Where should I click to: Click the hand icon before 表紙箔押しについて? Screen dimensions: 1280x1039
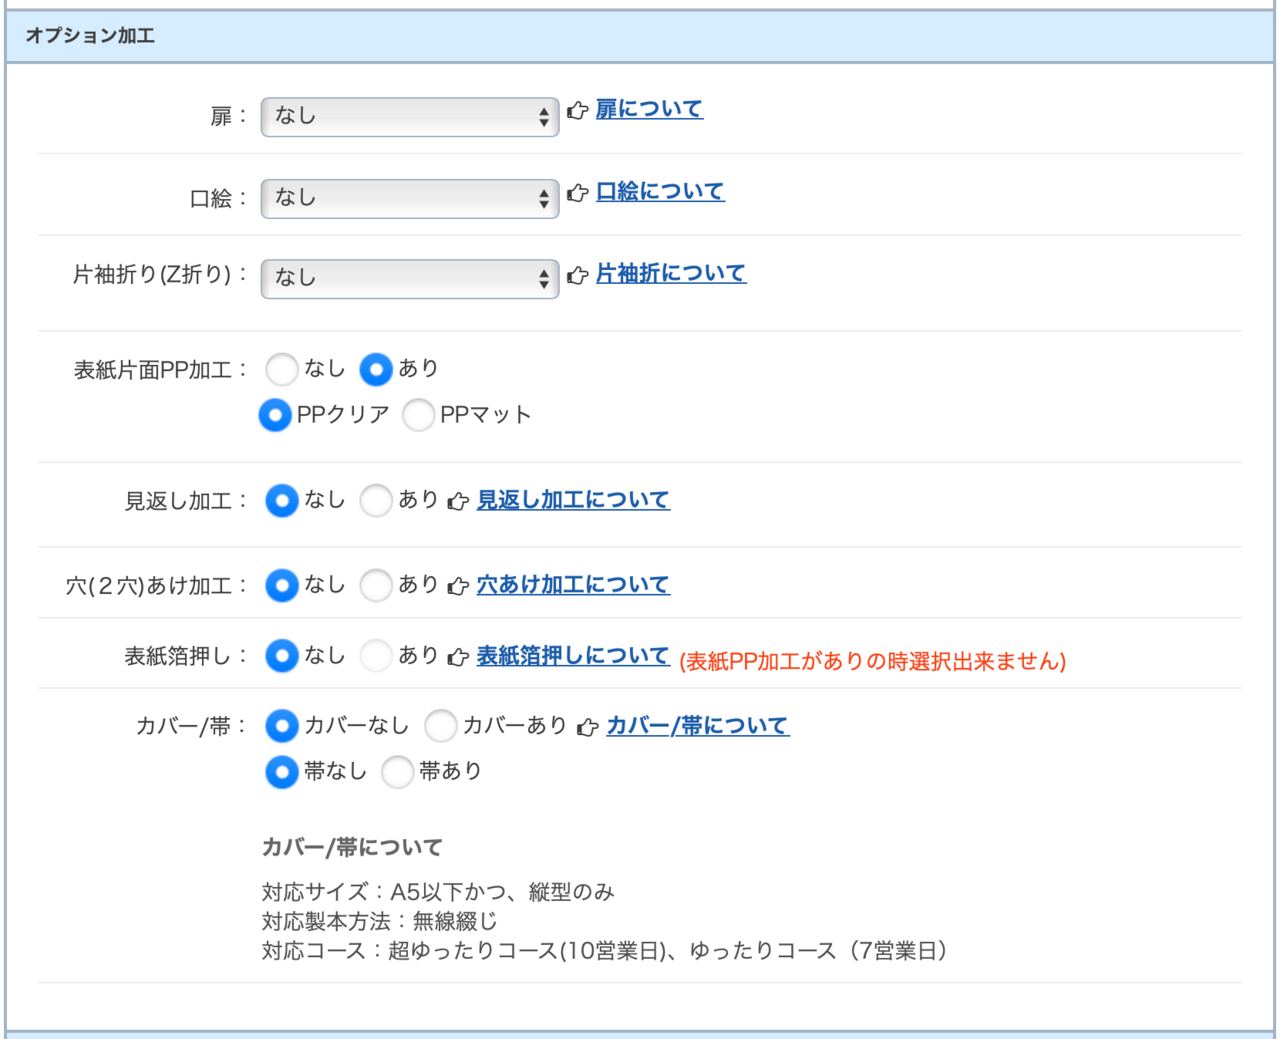458,657
